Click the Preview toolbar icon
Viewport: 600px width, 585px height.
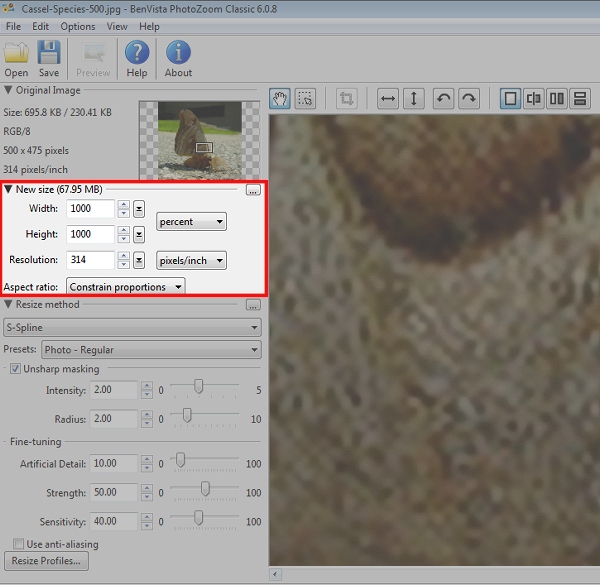[93, 59]
